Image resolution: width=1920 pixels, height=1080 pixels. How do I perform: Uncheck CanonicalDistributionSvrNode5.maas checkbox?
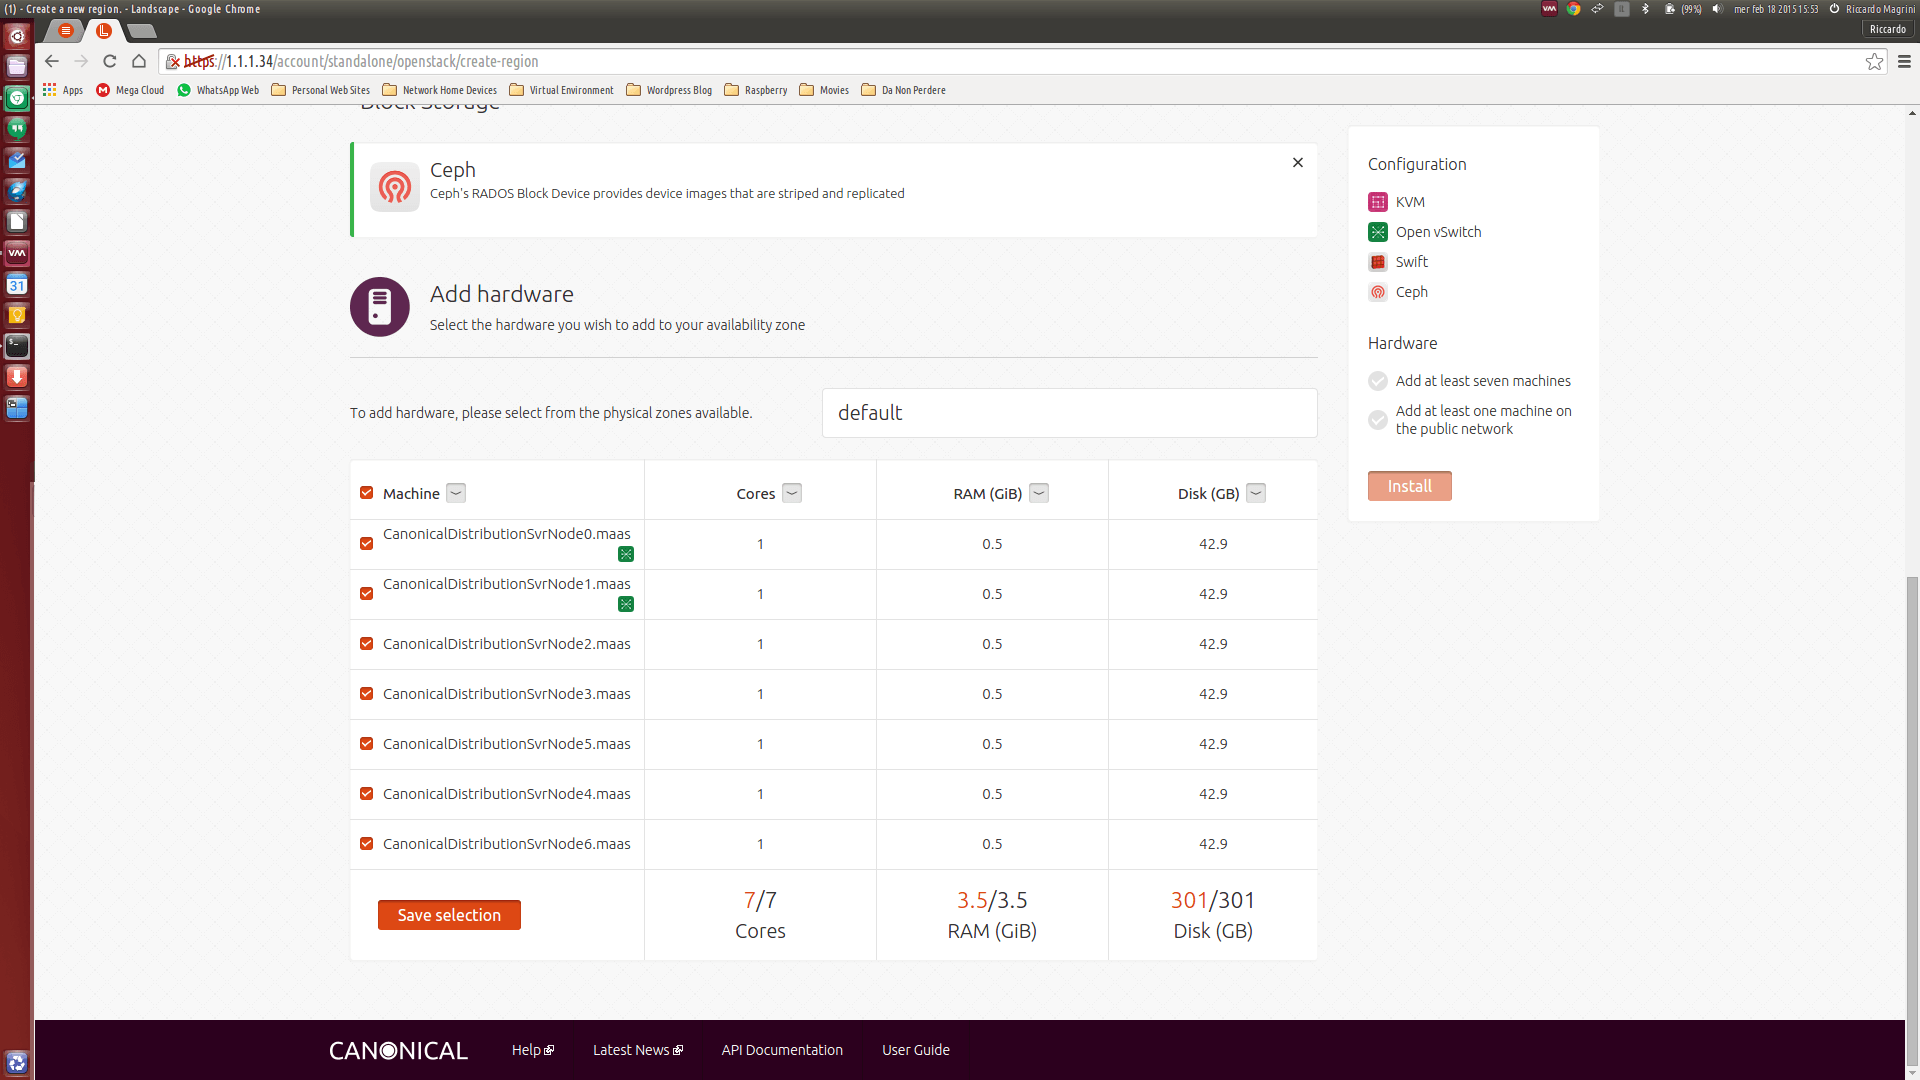pos(367,744)
